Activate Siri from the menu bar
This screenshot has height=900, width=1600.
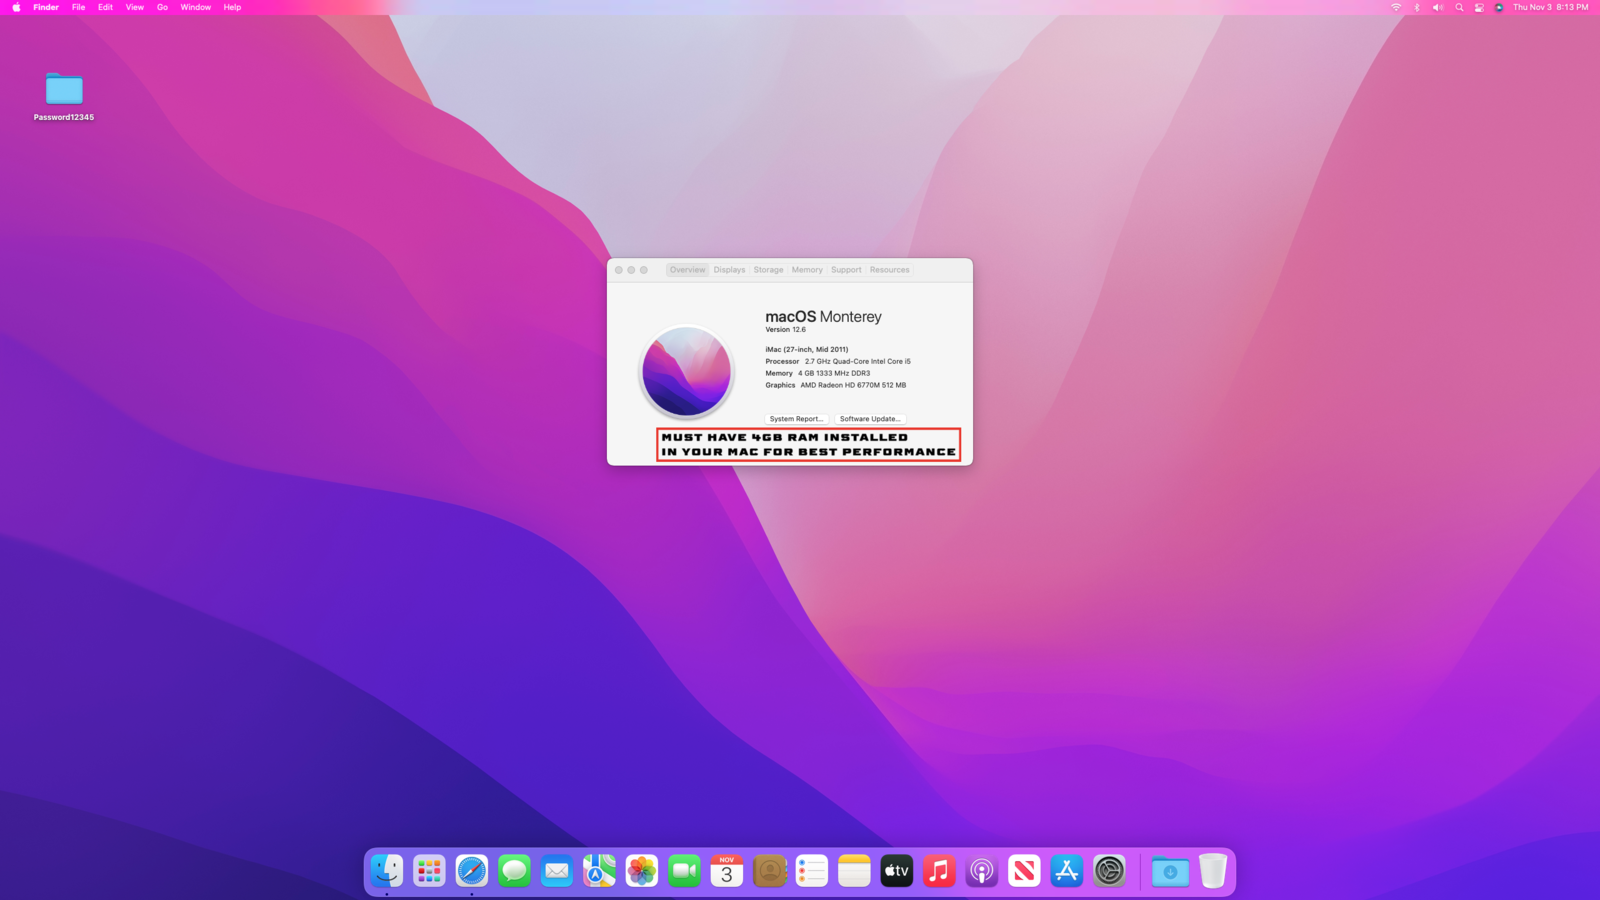coord(1499,7)
